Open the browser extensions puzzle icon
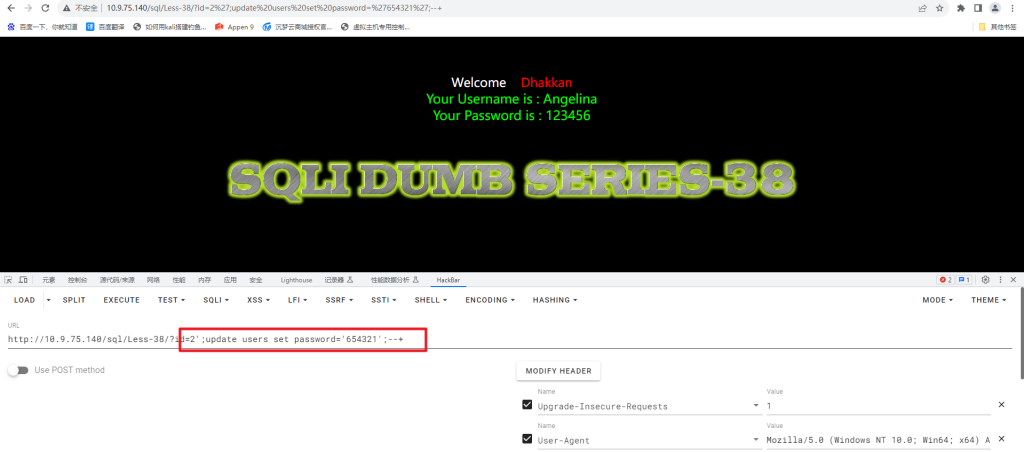The width and height of the screenshot is (1024, 452). pyautogui.click(x=962, y=8)
